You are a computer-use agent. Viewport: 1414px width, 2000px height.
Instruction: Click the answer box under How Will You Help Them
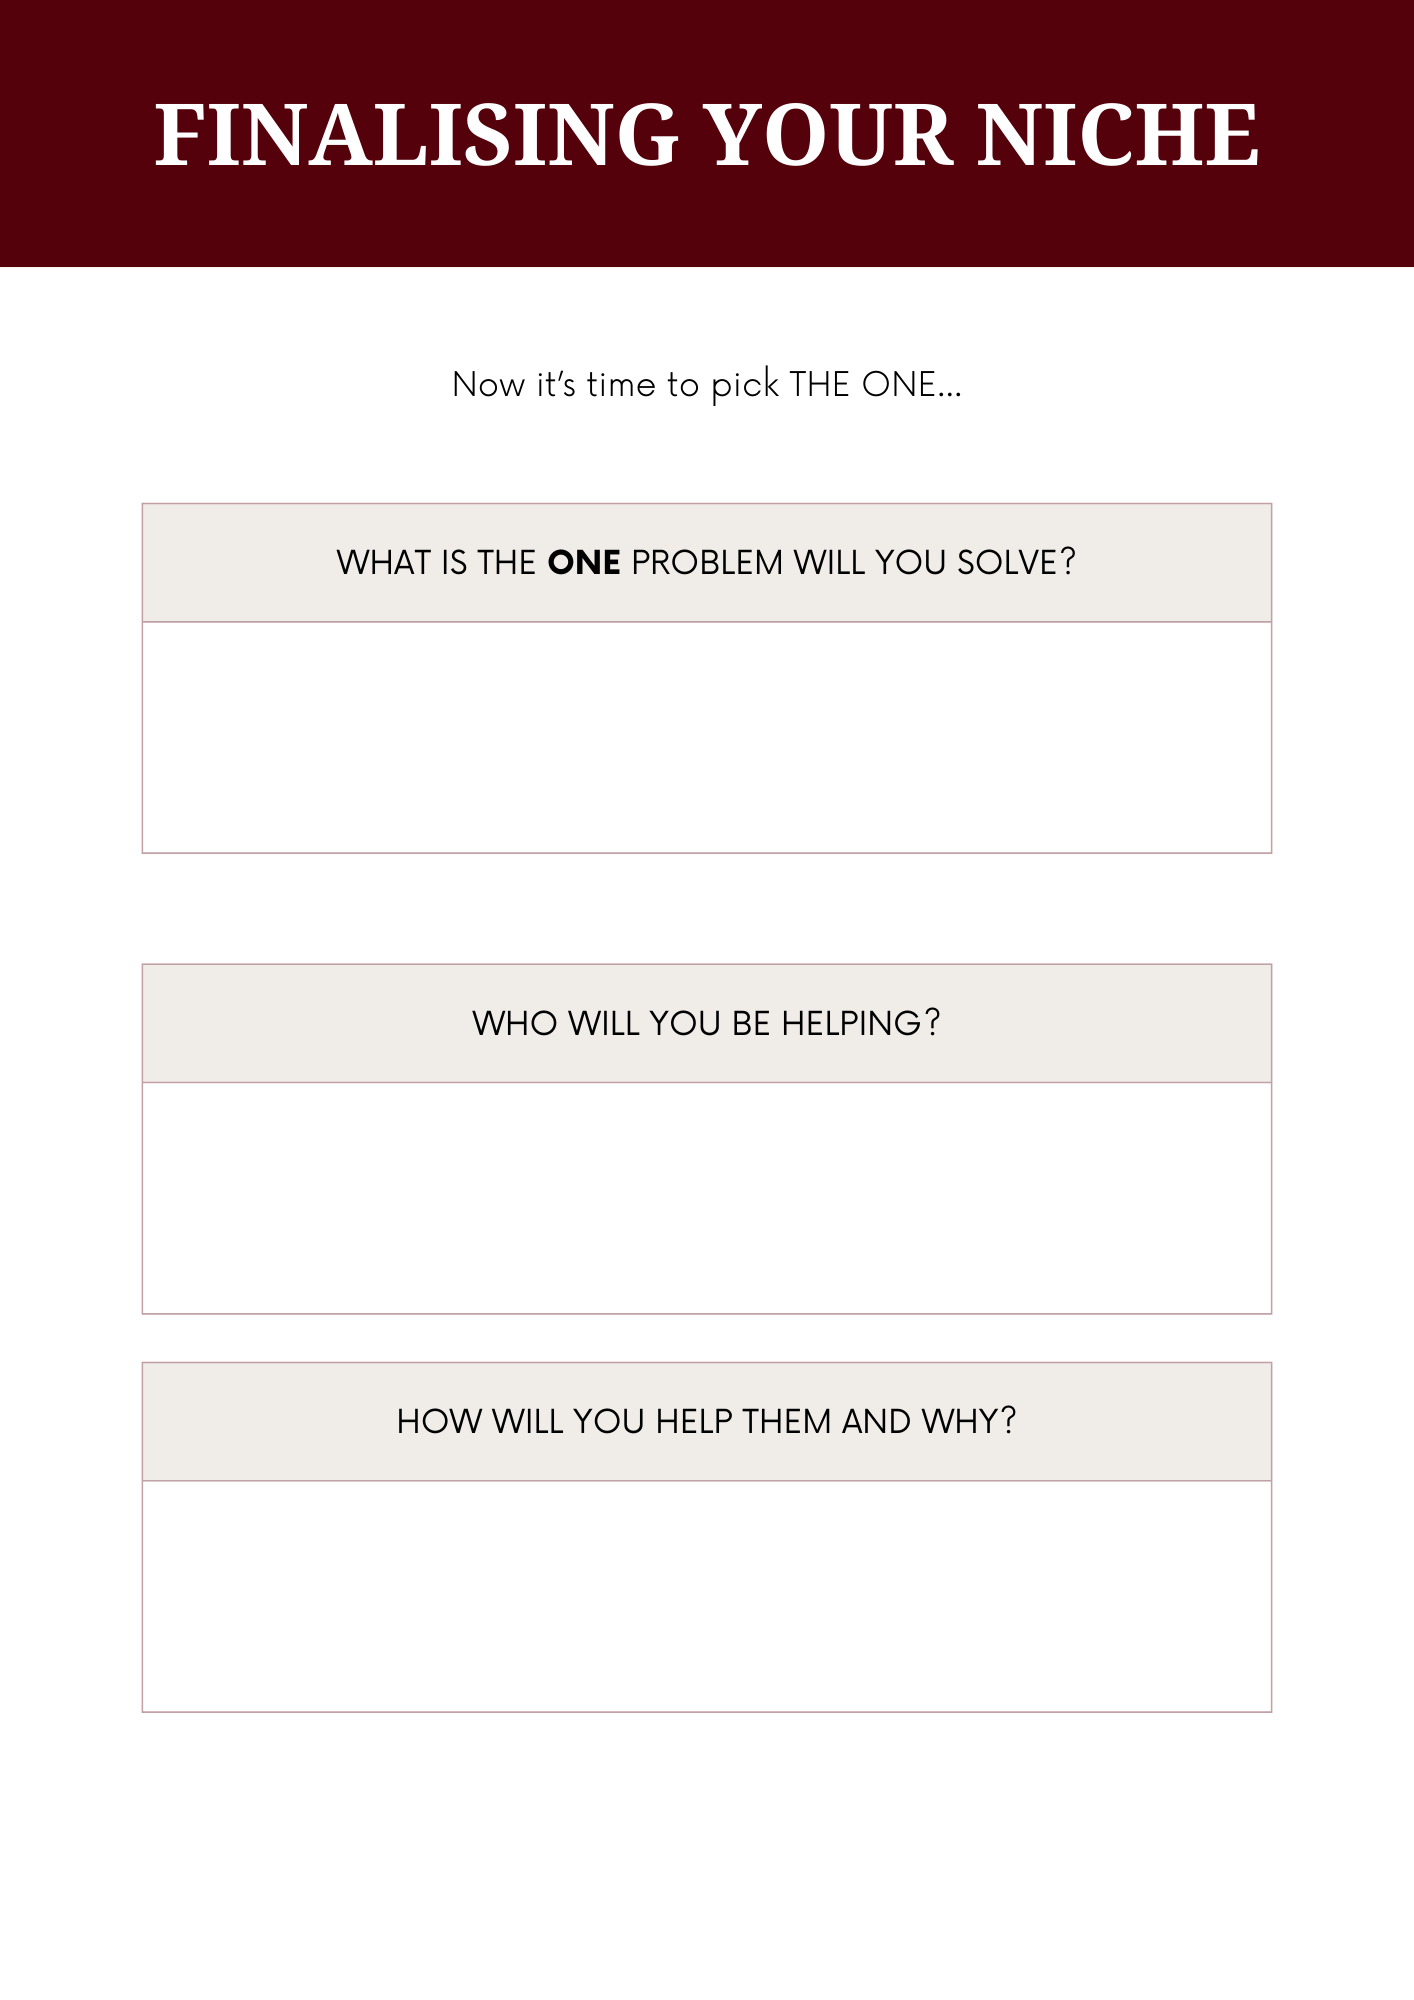[x=706, y=1595]
